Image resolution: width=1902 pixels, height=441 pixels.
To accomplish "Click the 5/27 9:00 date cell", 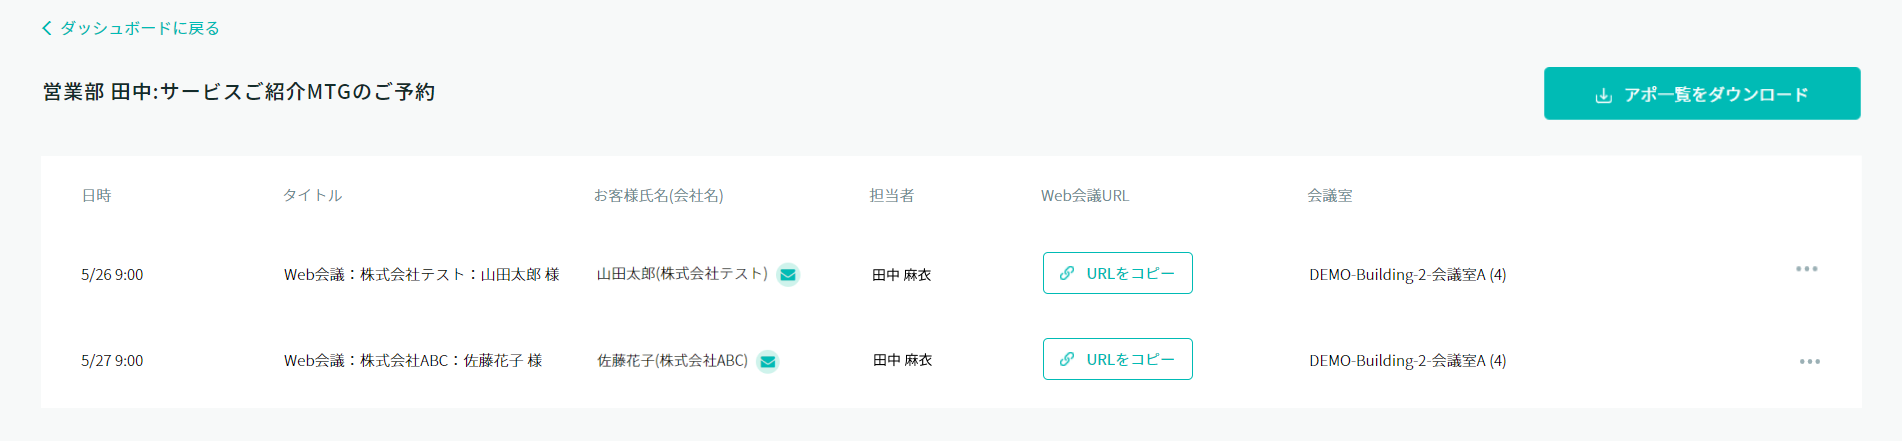I will [112, 361].
